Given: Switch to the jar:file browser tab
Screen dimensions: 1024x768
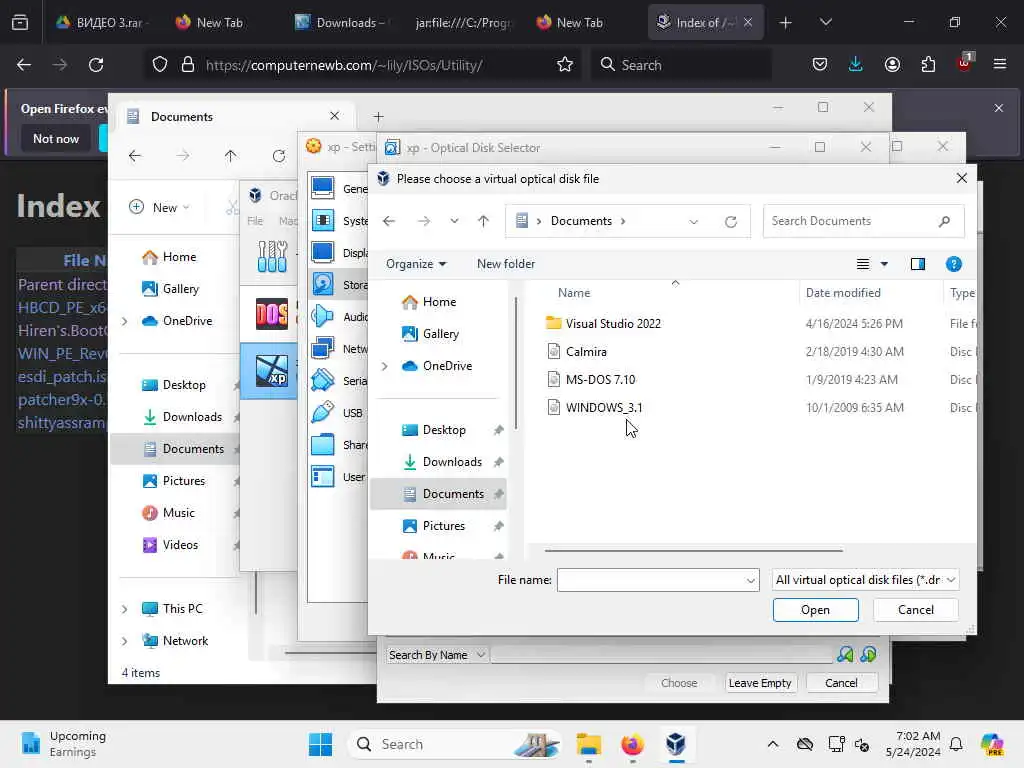Looking at the screenshot, I should 462,22.
